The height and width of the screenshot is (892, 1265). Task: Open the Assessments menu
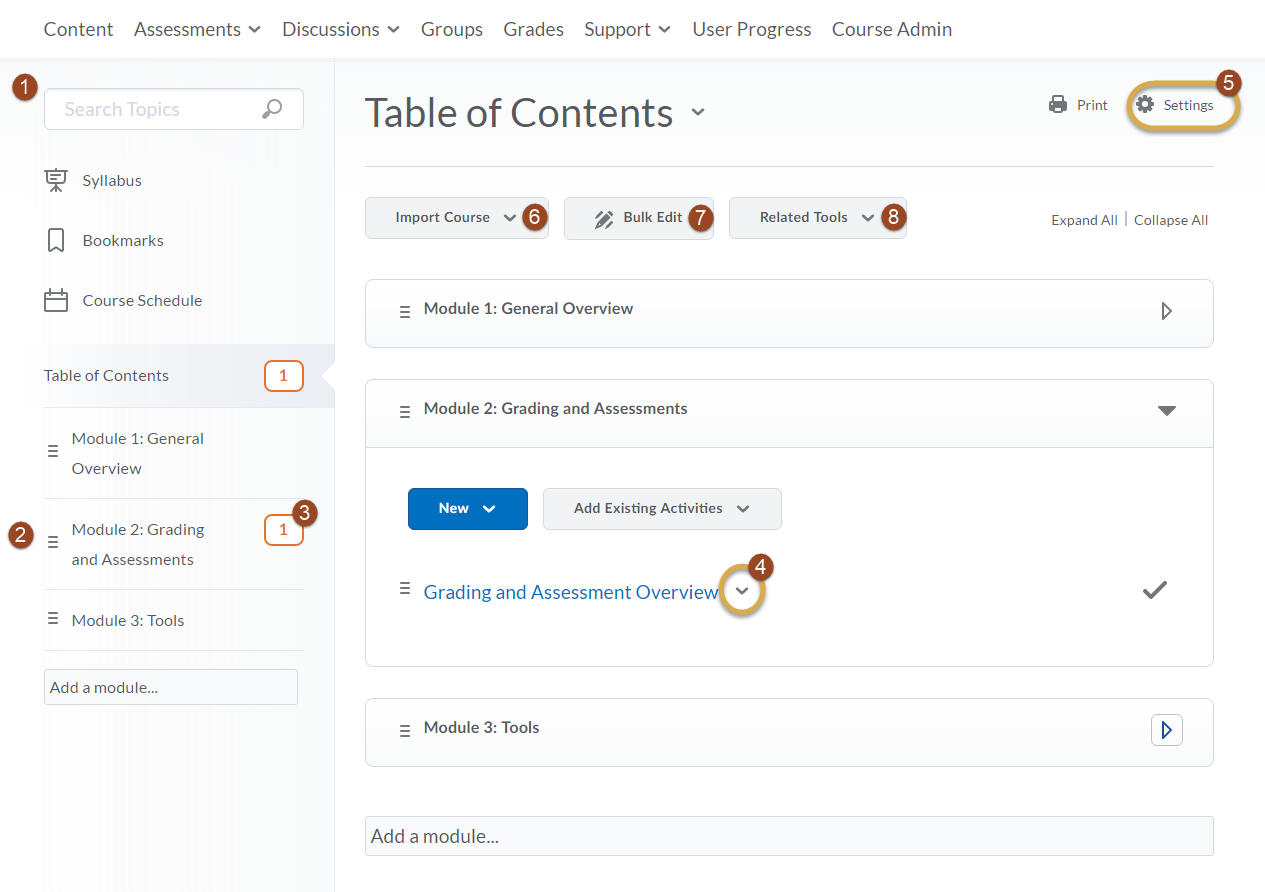pyautogui.click(x=198, y=29)
